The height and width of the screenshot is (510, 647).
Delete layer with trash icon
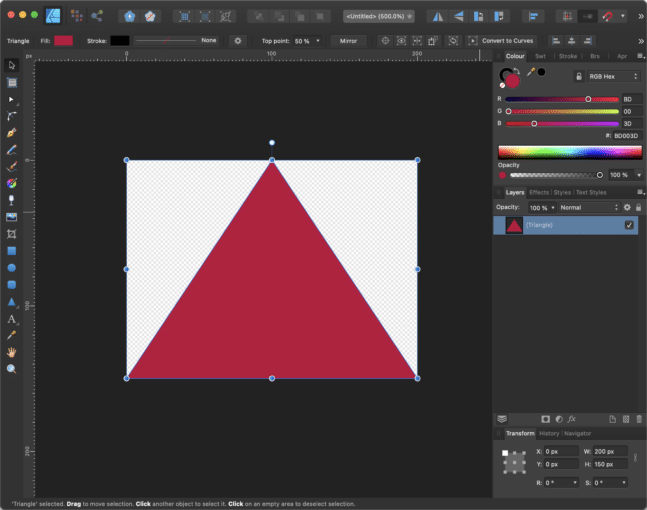pyautogui.click(x=639, y=419)
